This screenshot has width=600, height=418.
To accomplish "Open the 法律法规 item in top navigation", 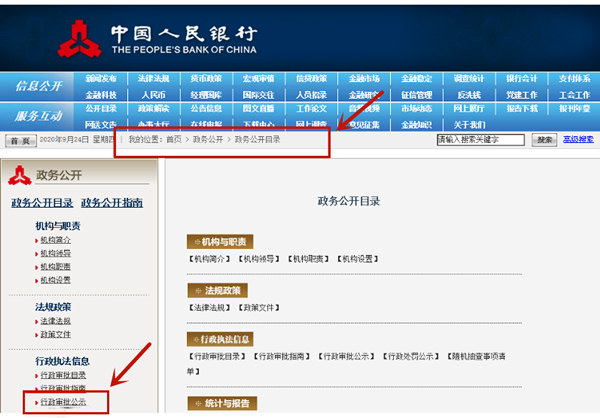I will (x=153, y=79).
